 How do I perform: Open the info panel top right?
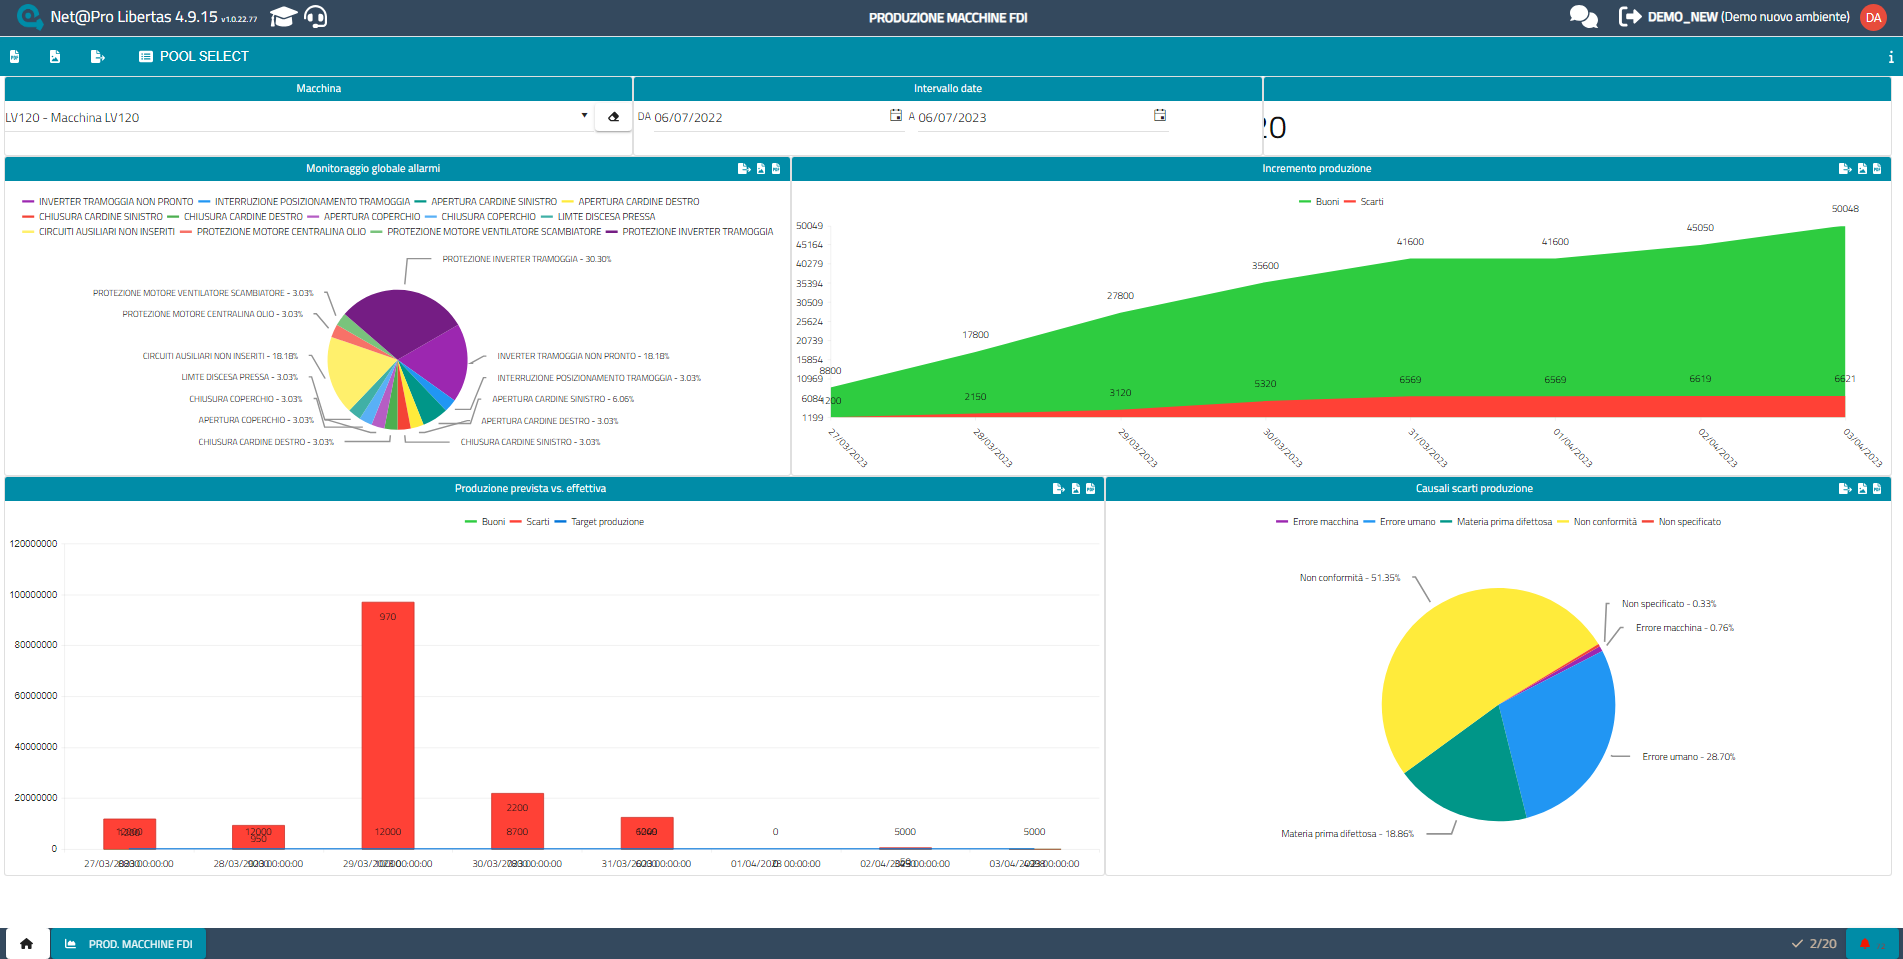pos(1889,57)
